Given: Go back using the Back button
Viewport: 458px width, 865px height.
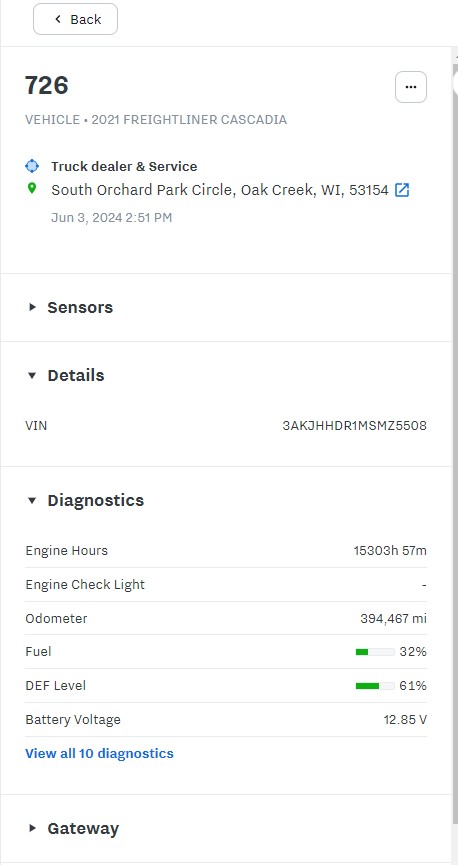Looking at the screenshot, I should tap(76, 19).
